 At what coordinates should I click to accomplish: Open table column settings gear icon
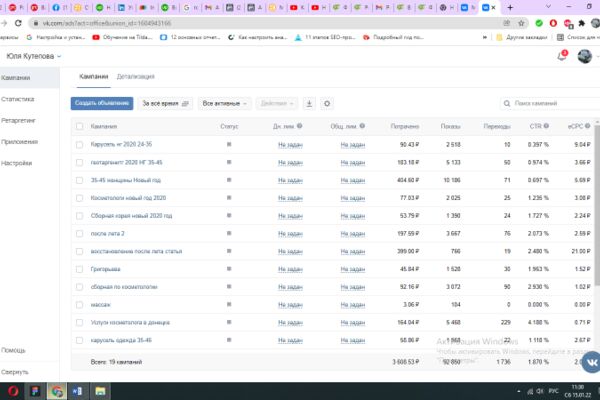[x=327, y=103]
